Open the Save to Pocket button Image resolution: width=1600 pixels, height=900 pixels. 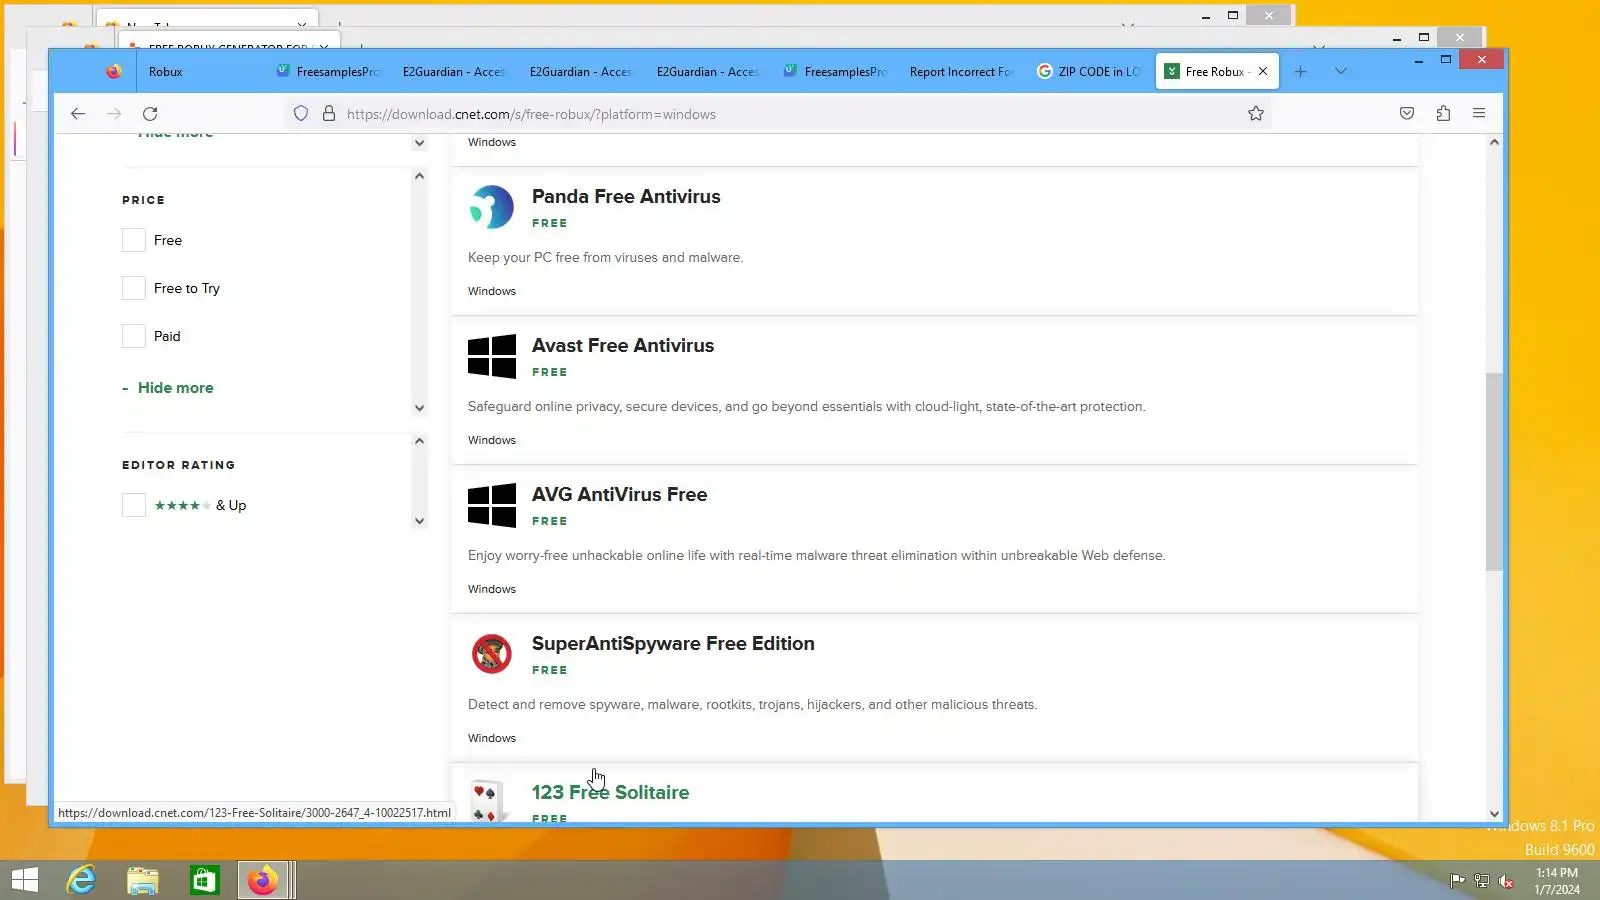(1407, 114)
